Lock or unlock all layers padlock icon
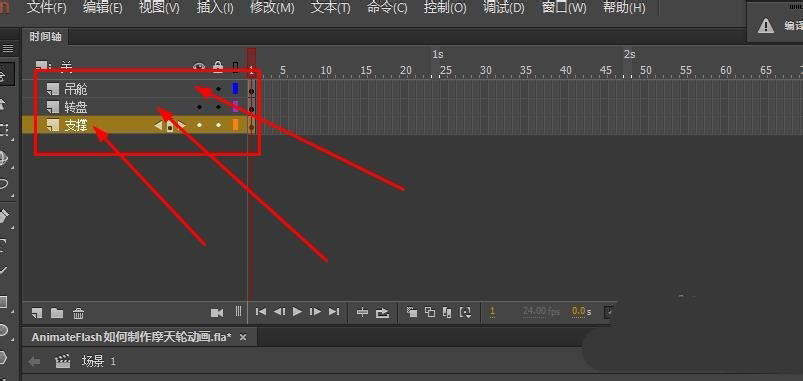Viewport: 803px width, 381px height. (x=218, y=67)
